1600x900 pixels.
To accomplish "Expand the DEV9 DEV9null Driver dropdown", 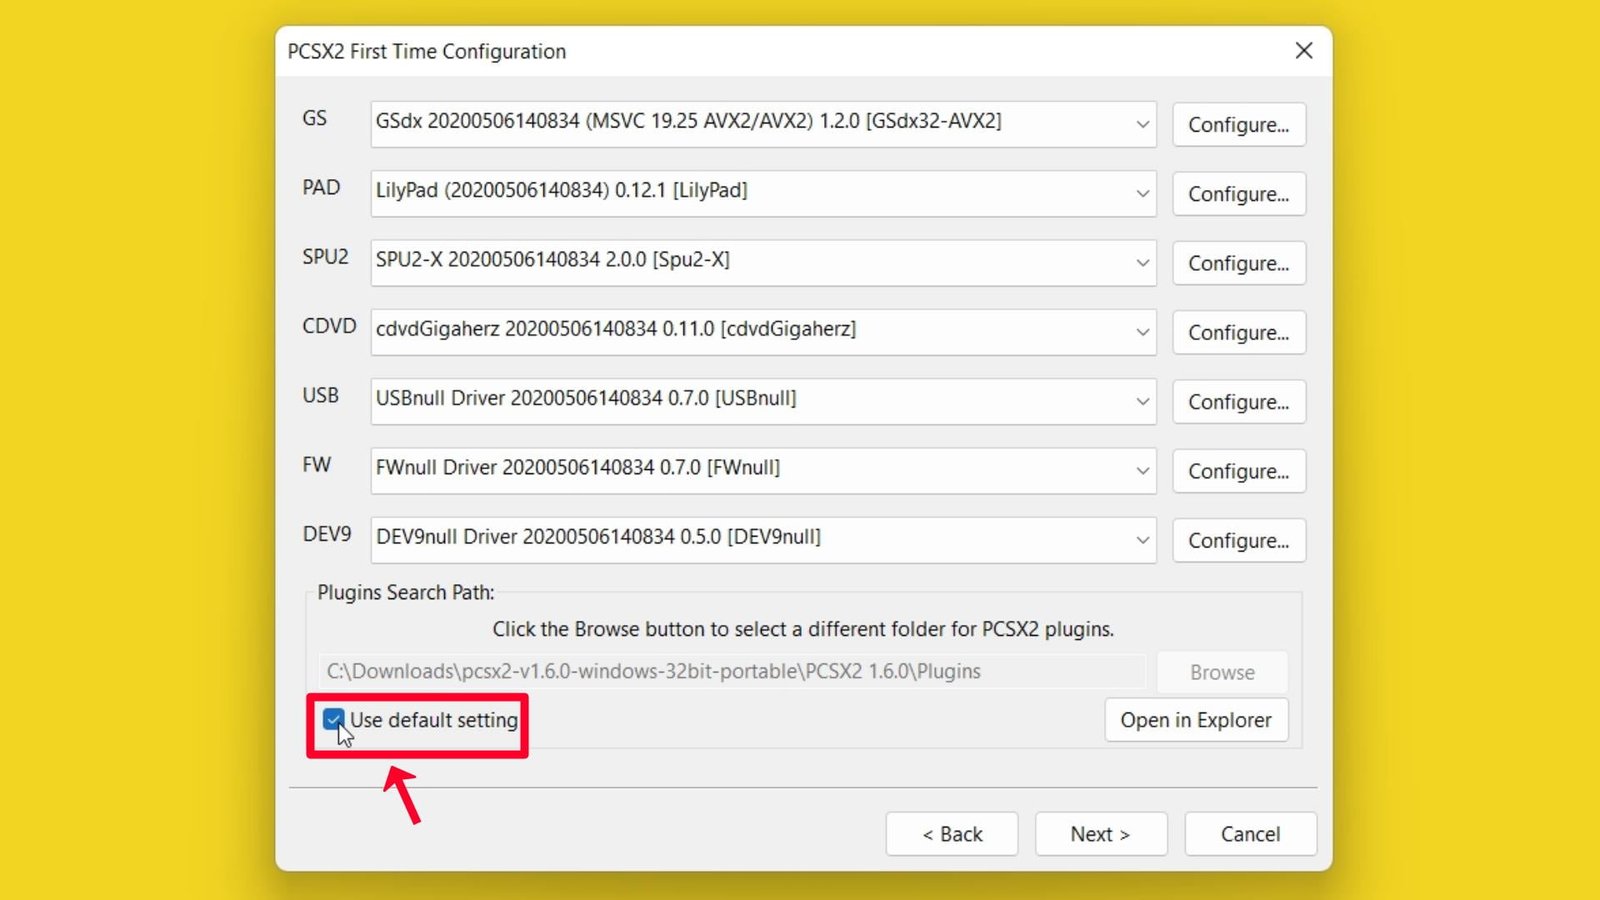I will click(763, 539).
